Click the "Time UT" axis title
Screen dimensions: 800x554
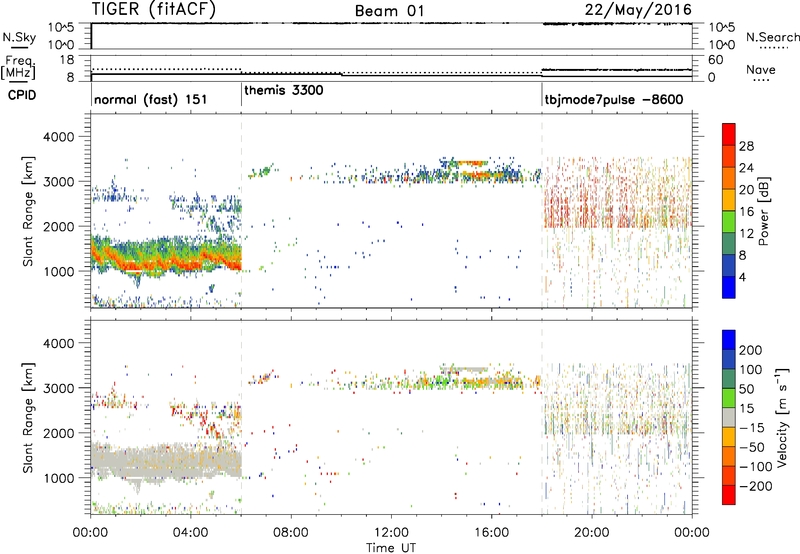click(x=391, y=547)
